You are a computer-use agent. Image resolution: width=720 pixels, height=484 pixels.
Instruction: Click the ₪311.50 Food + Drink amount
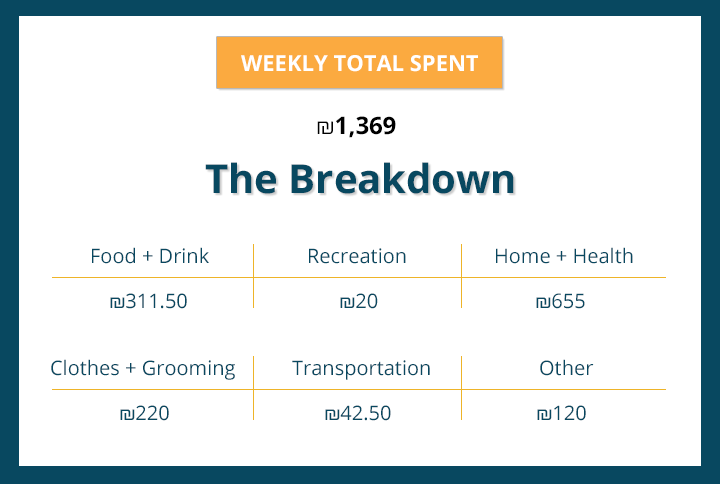coord(148,301)
